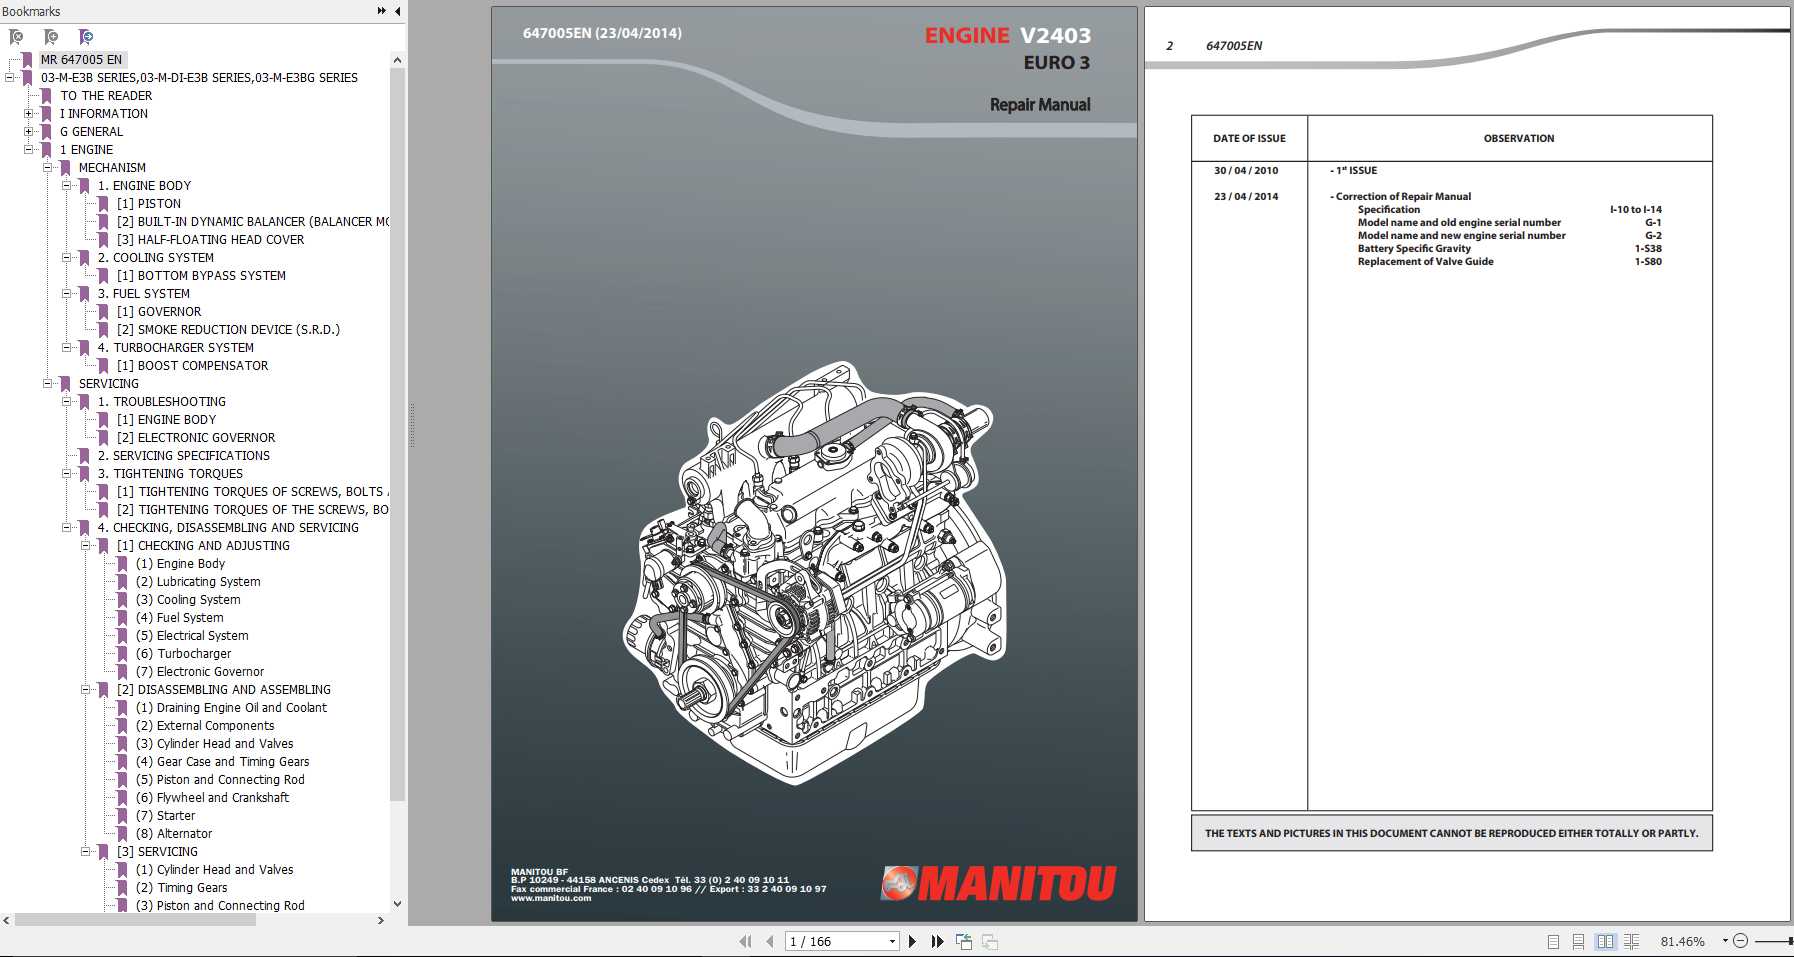1794x957 pixels.
Task: Collapse the 3. FUEL SYSTEM node
Action: (x=67, y=293)
